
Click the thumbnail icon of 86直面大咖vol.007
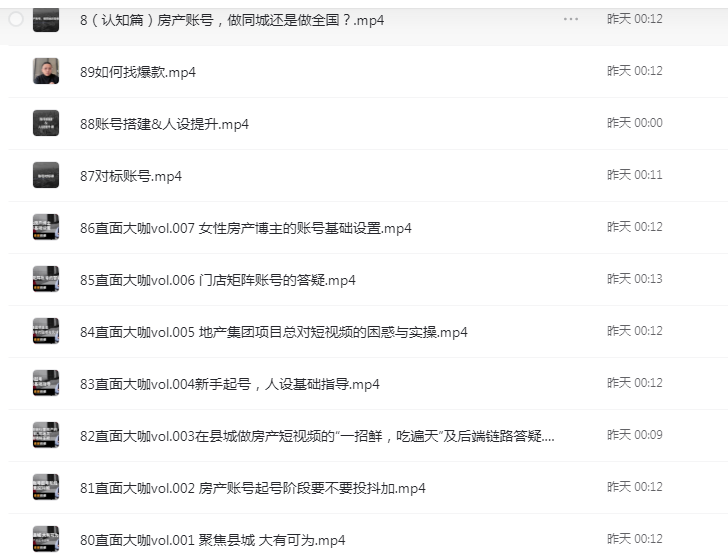(46, 227)
